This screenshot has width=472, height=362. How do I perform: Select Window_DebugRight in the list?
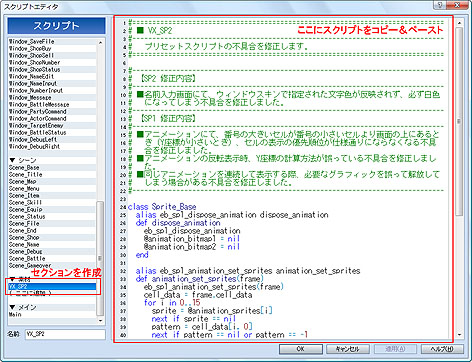(52, 147)
